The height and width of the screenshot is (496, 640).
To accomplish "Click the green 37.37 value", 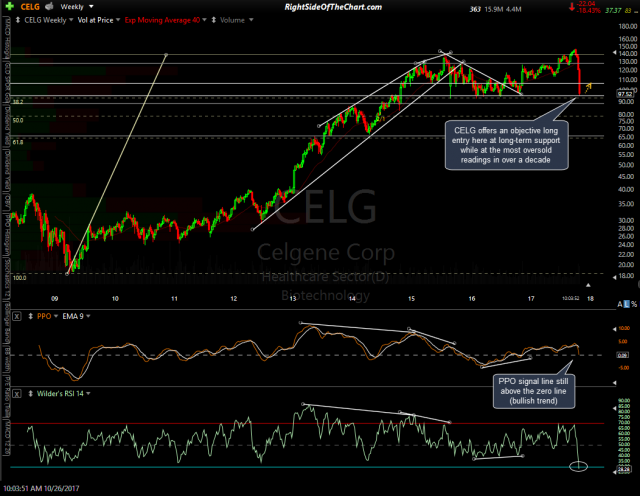I will point(613,10).
